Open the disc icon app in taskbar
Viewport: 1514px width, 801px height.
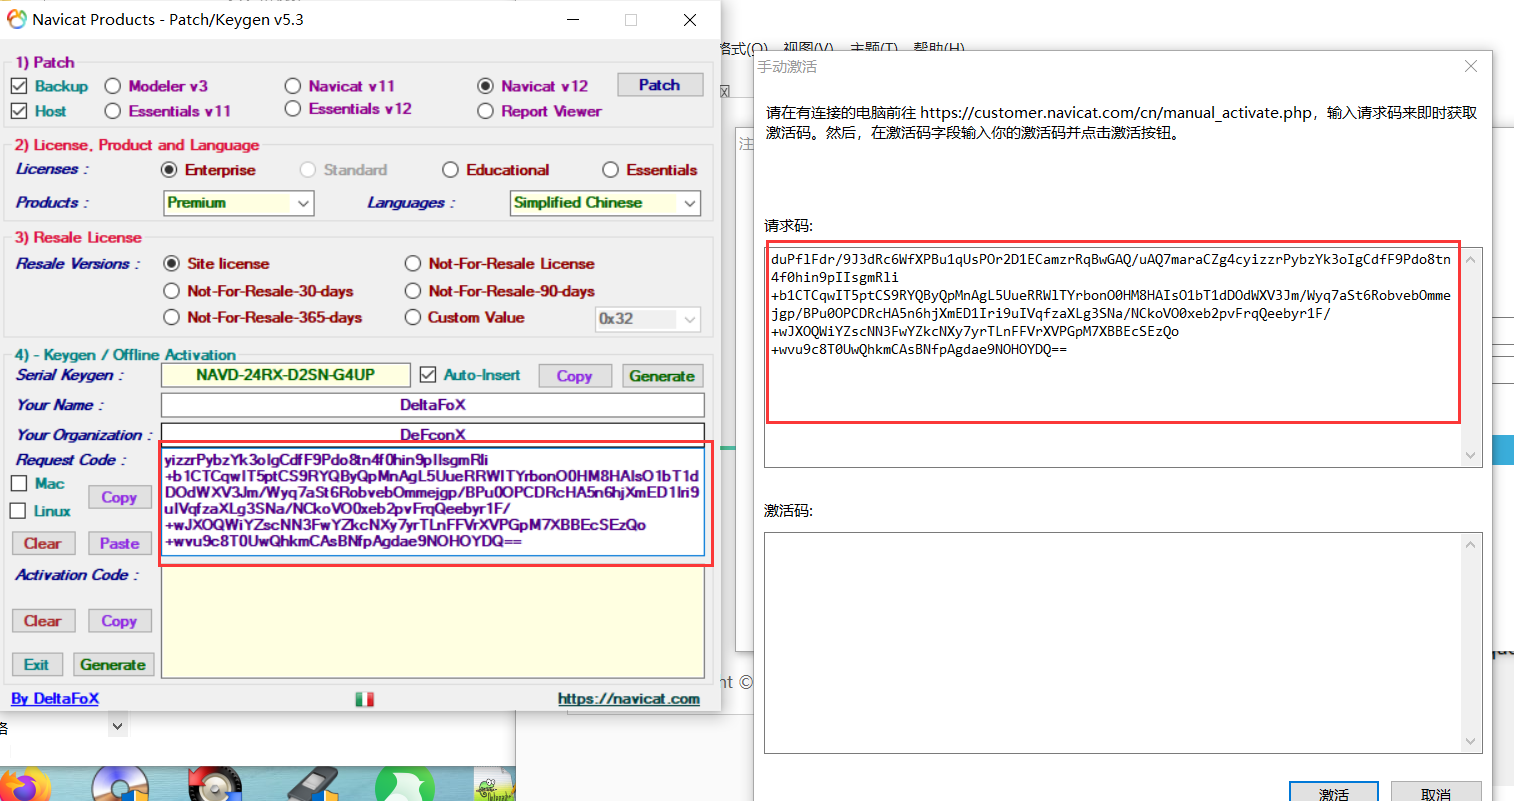[120, 785]
